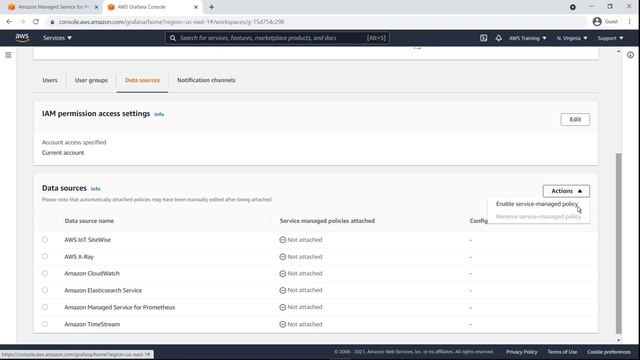Open the AWS Training account dropdown
This screenshot has width=640, height=360.
click(527, 38)
